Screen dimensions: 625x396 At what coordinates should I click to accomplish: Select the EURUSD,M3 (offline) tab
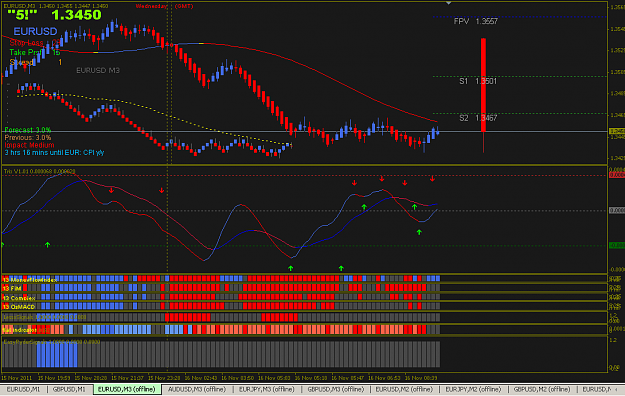127,389
